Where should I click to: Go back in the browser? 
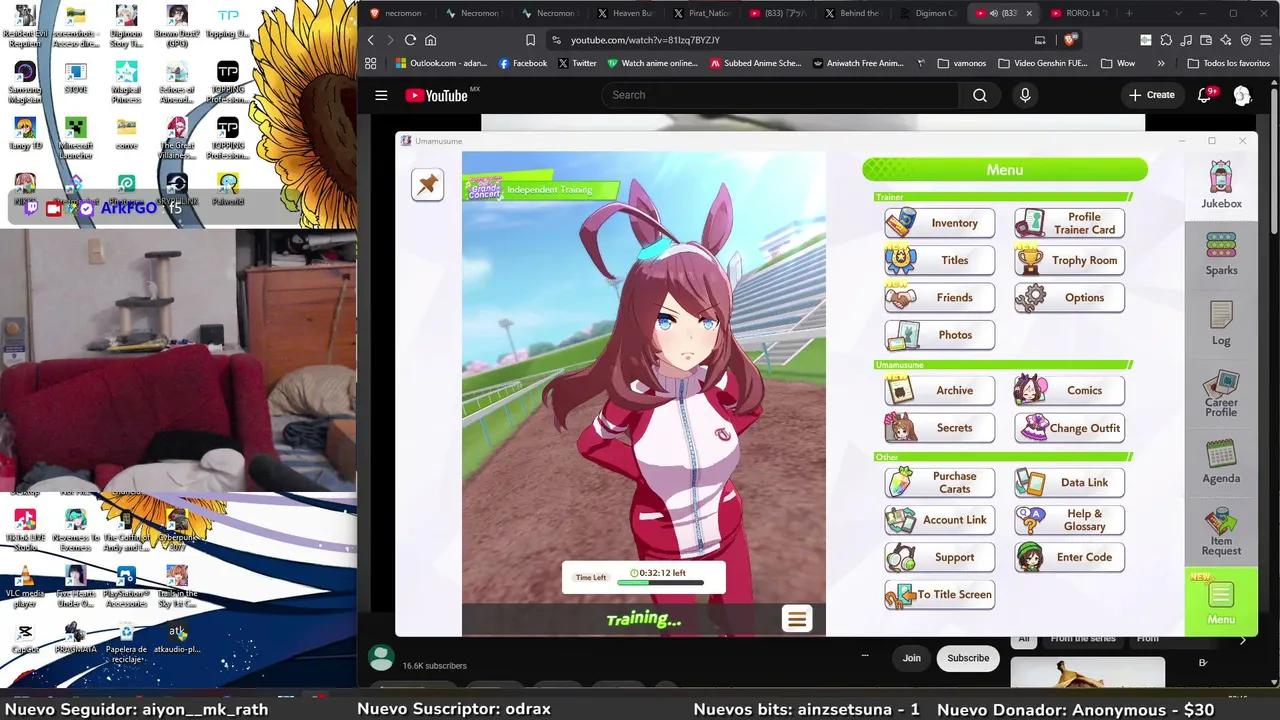pyautogui.click(x=370, y=40)
